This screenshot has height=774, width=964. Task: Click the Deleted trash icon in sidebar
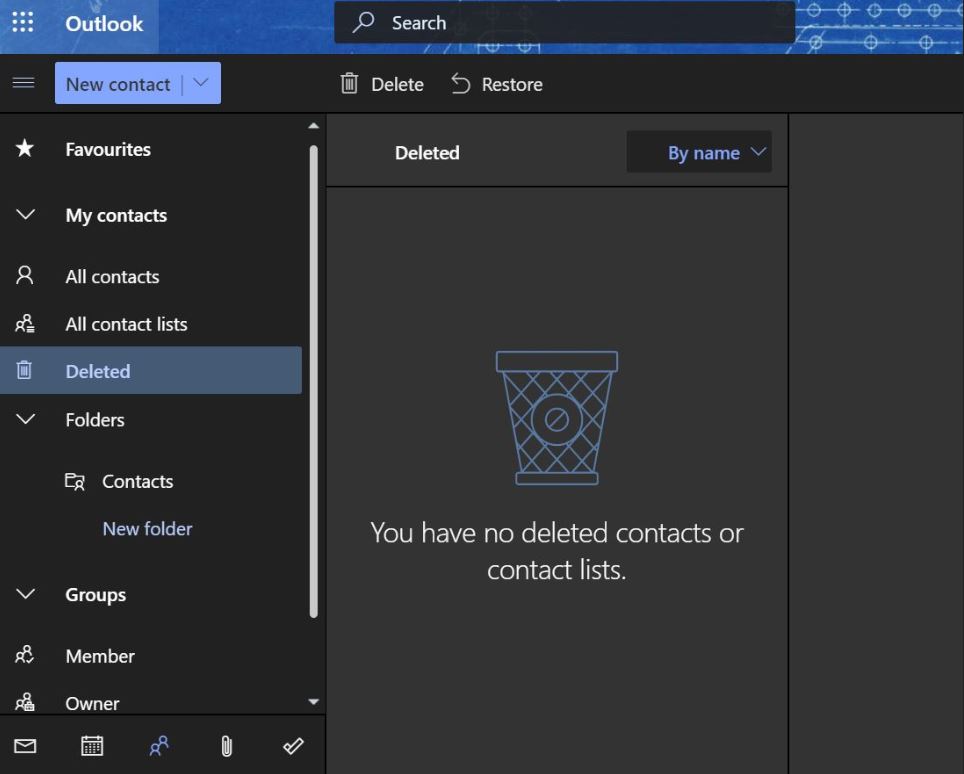24,370
